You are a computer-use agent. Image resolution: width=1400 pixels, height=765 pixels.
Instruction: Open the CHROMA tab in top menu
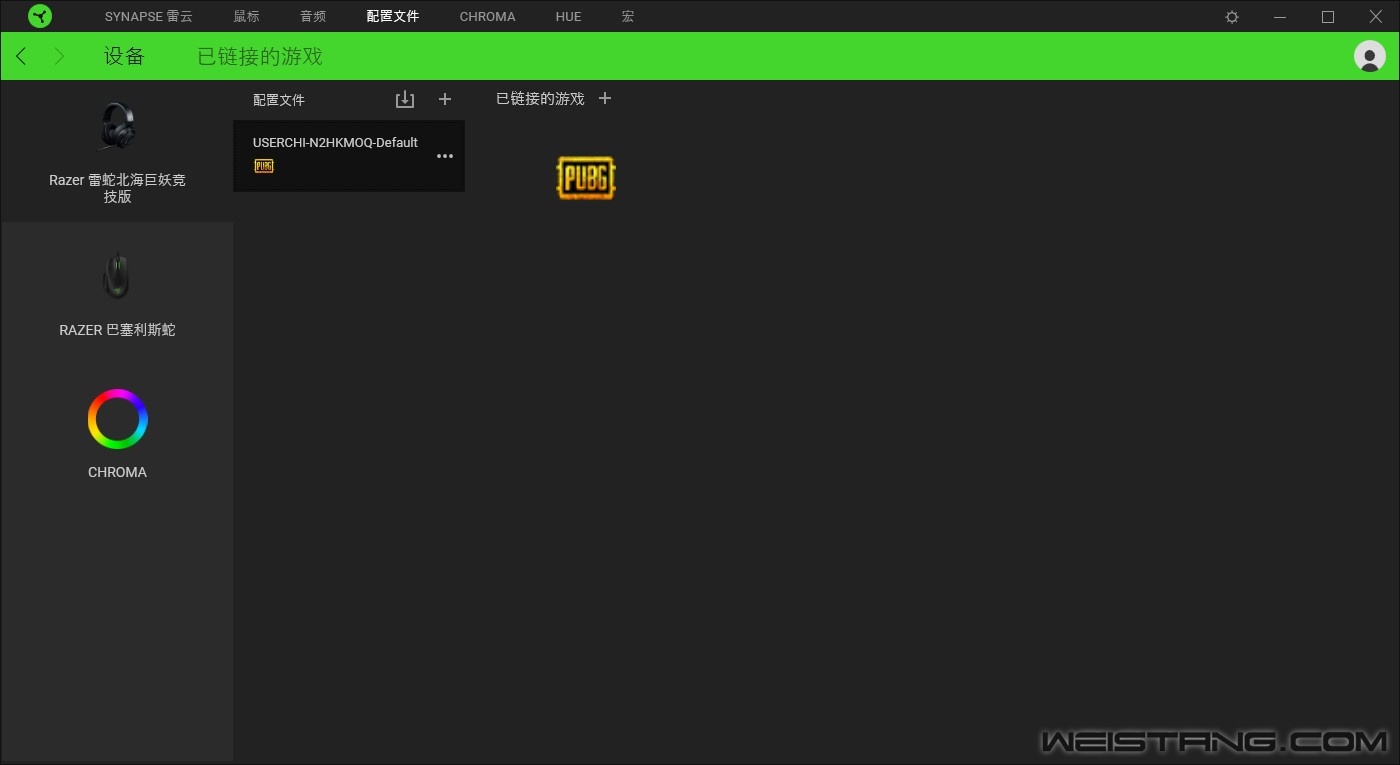tap(488, 16)
